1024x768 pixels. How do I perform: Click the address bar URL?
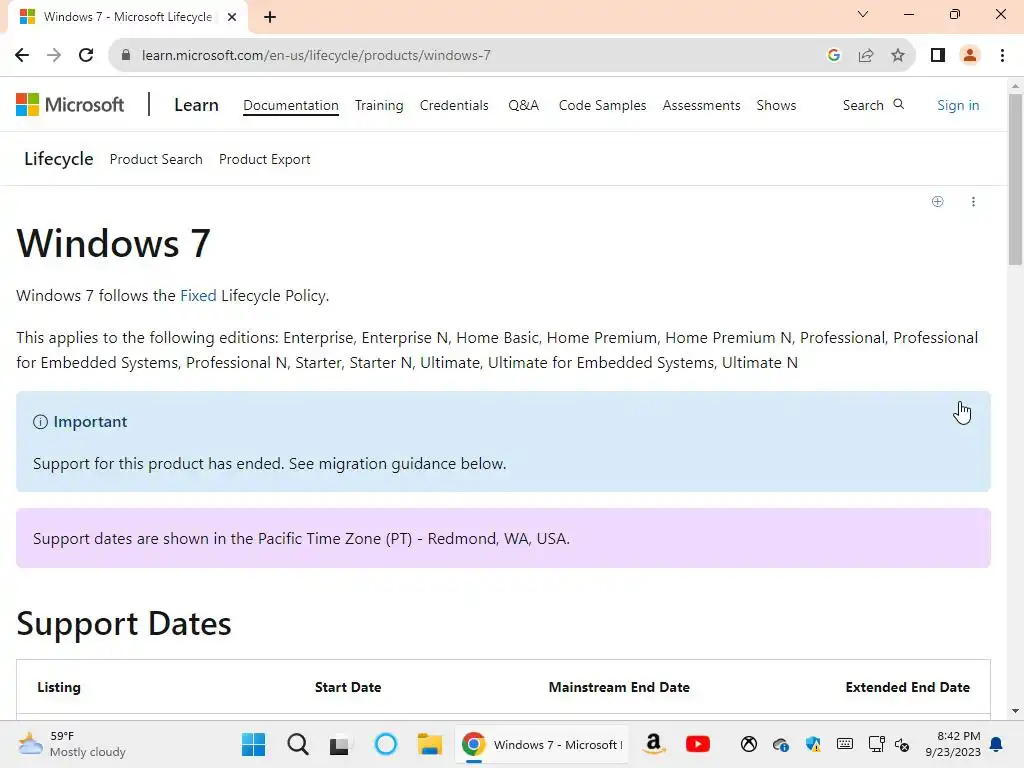click(316, 56)
